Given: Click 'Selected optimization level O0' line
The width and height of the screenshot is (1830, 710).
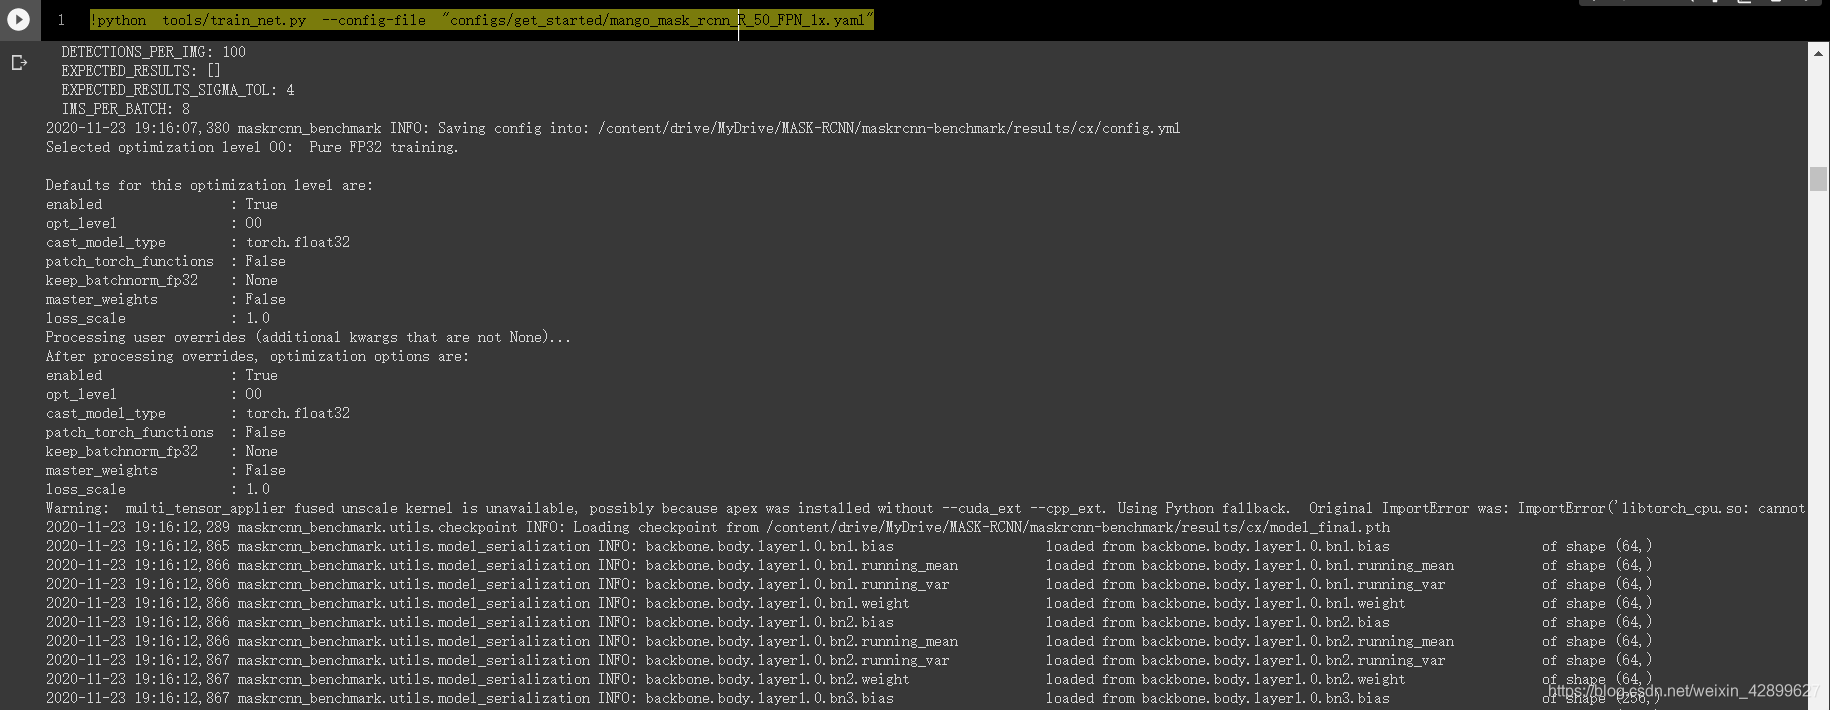Looking at the screenshot, I should (x=252, y=147).
